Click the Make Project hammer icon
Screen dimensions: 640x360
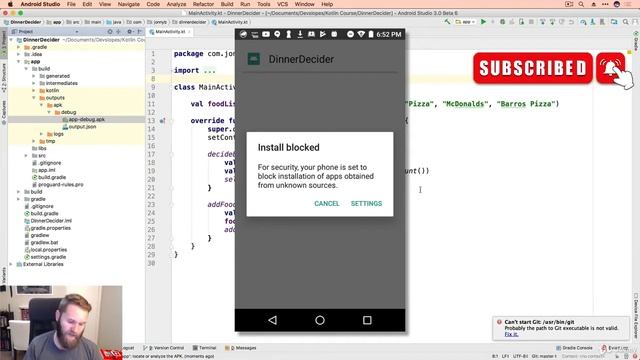(448, 22)
